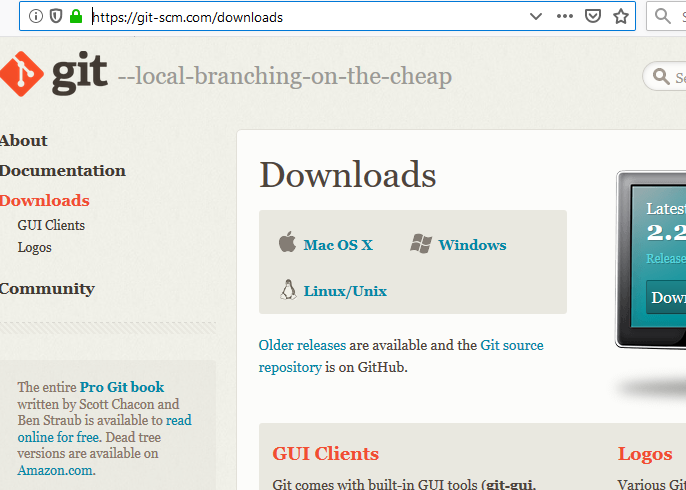Viewport: 686px width, 490px height.
Task: Open GUI Clients in the sidebar
Action: 51,225
